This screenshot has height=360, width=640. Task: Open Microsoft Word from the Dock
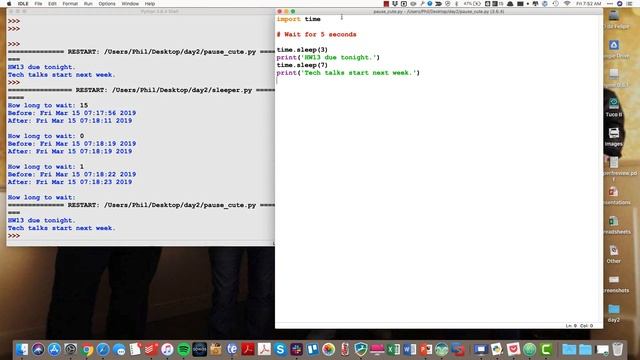409,349
